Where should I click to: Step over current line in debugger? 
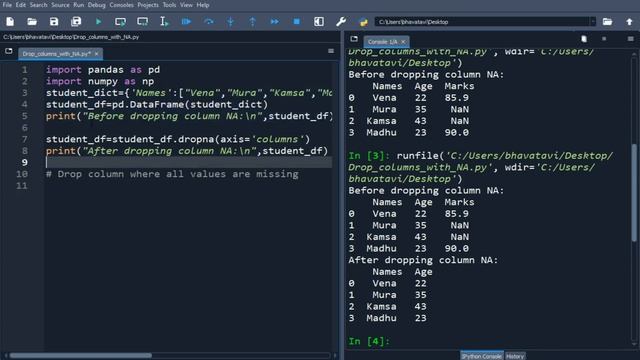point(209,22)
